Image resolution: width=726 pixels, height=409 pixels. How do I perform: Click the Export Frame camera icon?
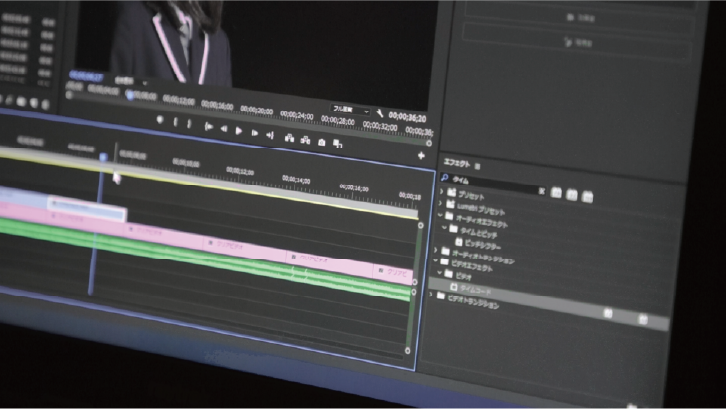click(x=321, y=142)
